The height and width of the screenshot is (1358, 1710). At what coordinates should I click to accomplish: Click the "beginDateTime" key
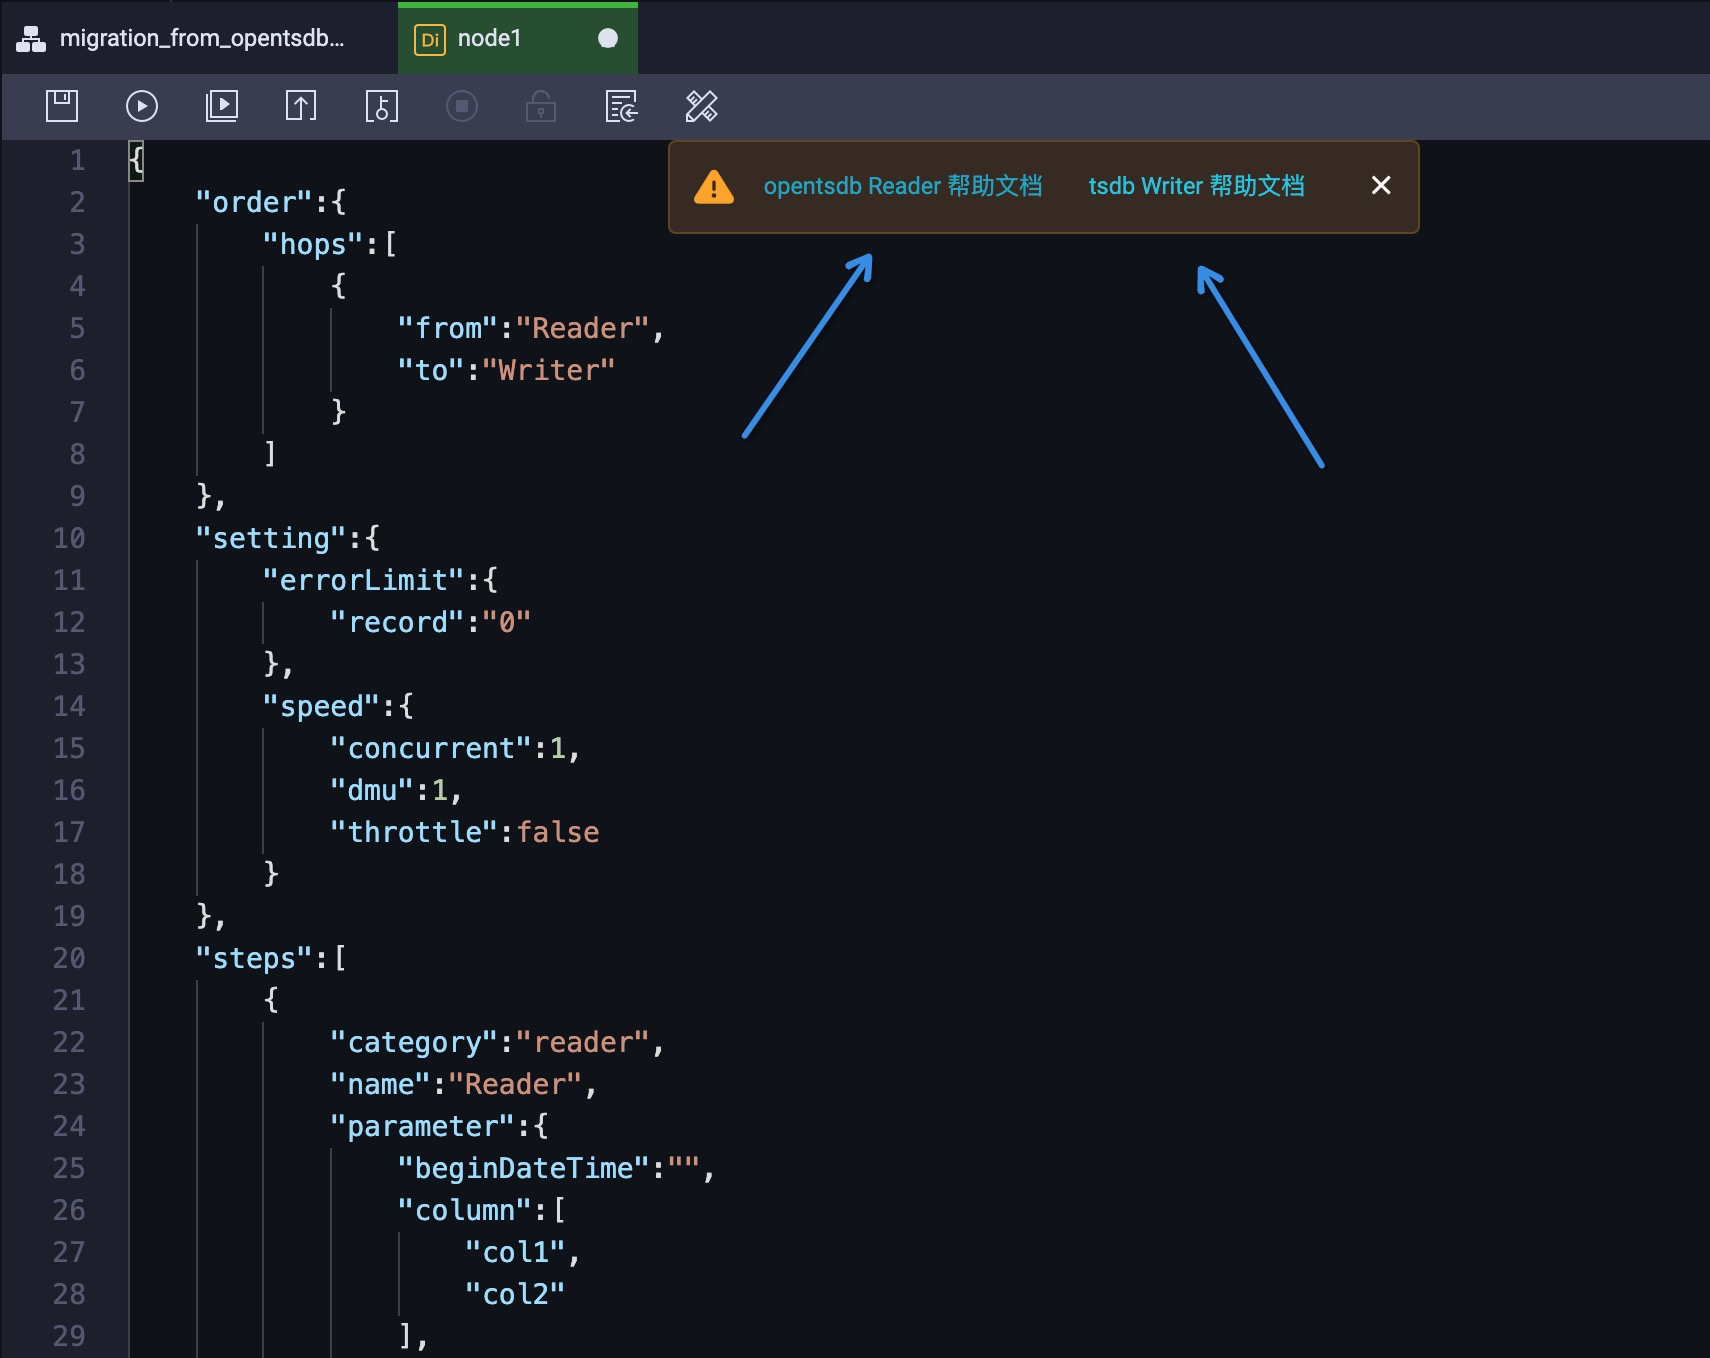(524, 1168)
